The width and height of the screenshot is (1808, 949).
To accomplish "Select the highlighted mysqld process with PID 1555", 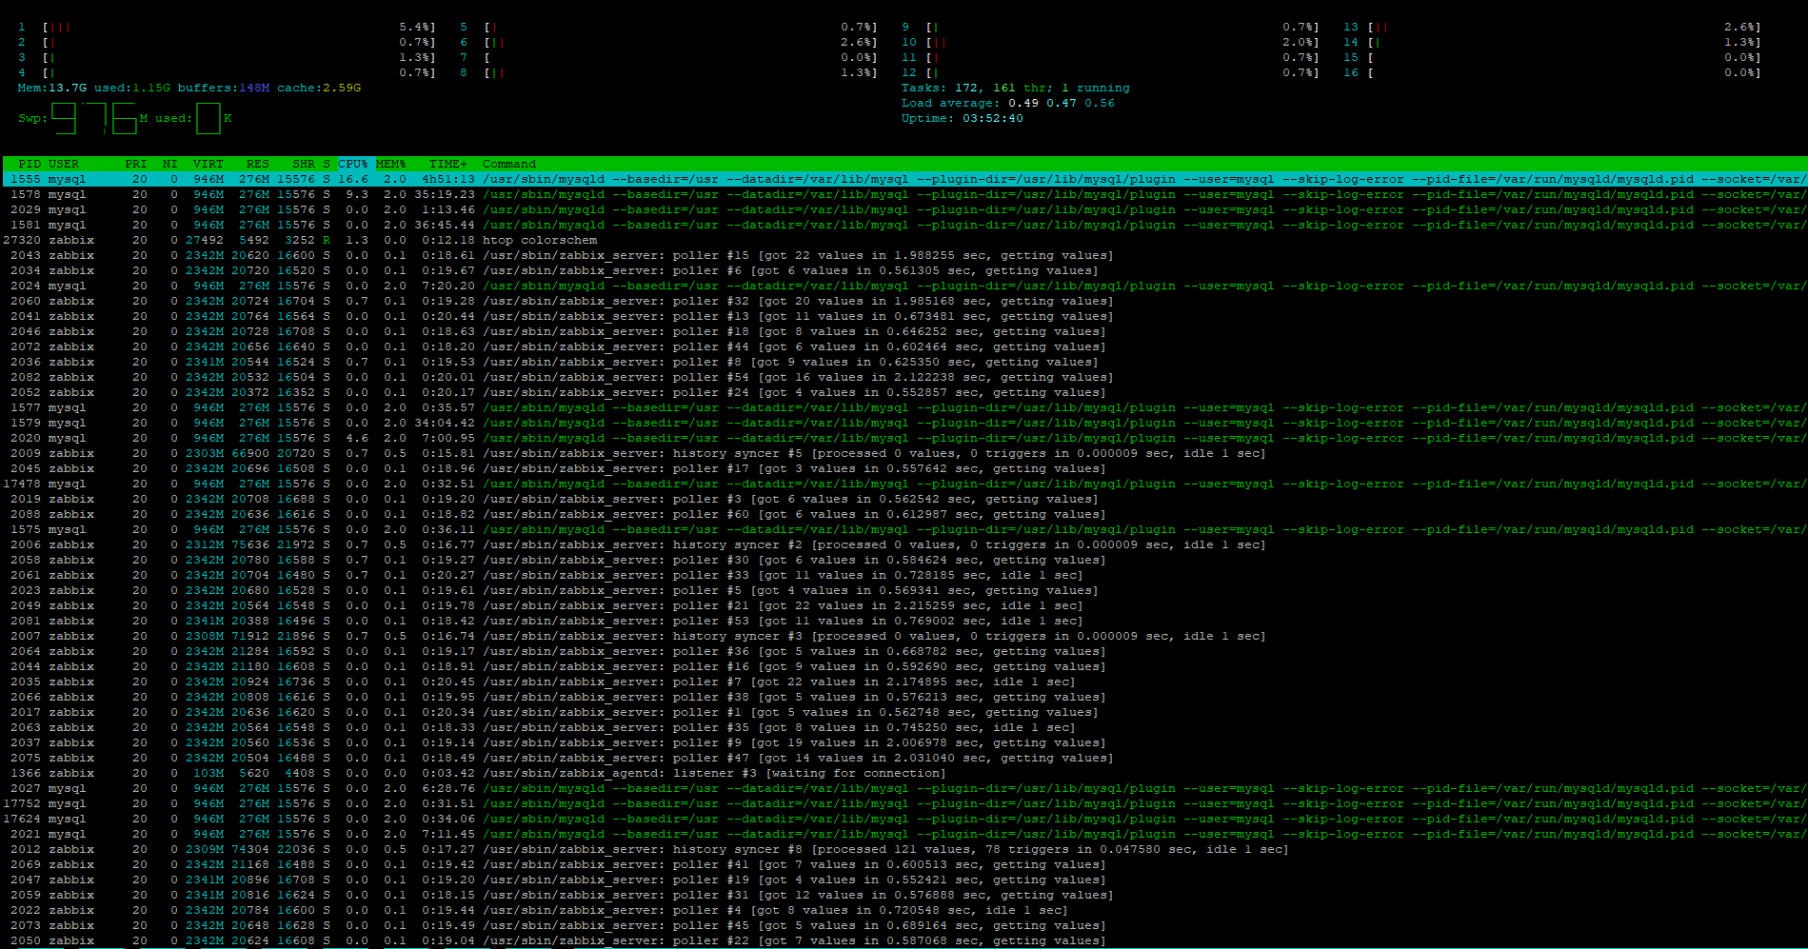I will click(x=904, y=179).
